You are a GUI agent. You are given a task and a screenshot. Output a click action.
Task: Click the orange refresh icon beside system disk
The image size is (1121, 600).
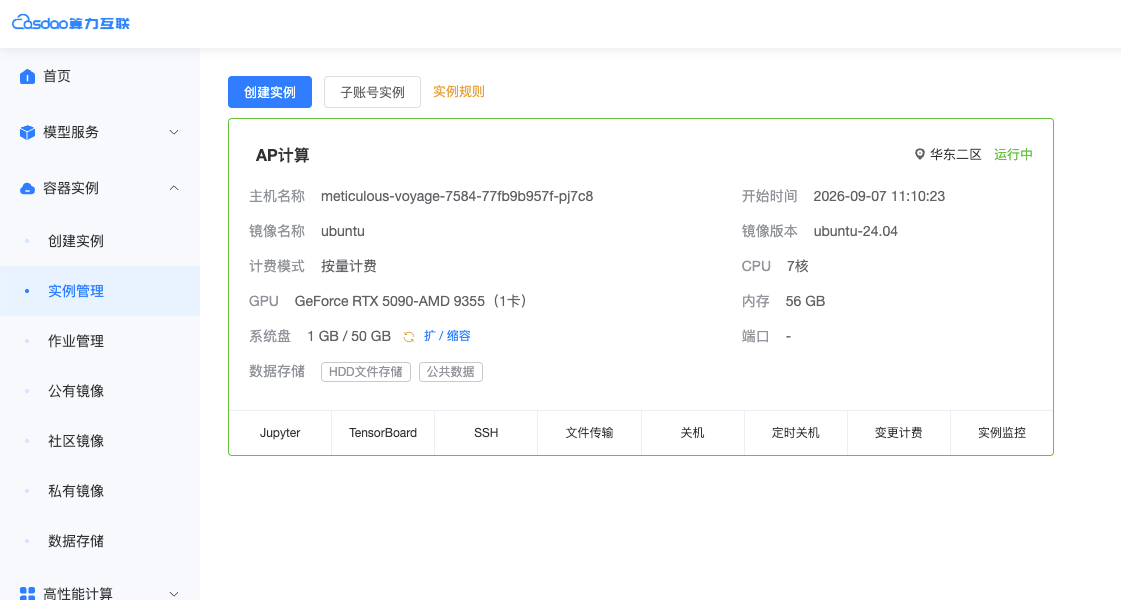[409, 337]
